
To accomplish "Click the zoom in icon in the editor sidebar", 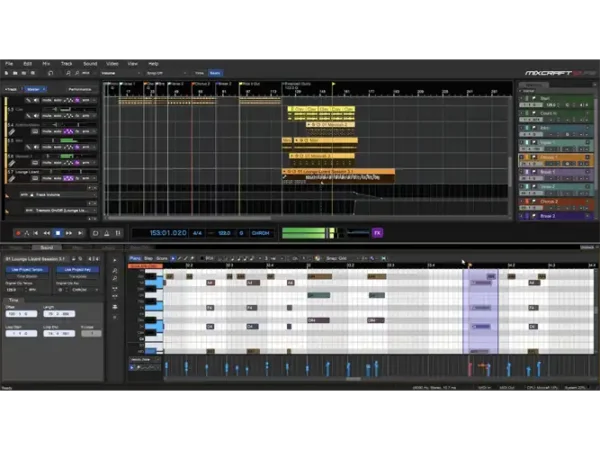I will (115, 271).
